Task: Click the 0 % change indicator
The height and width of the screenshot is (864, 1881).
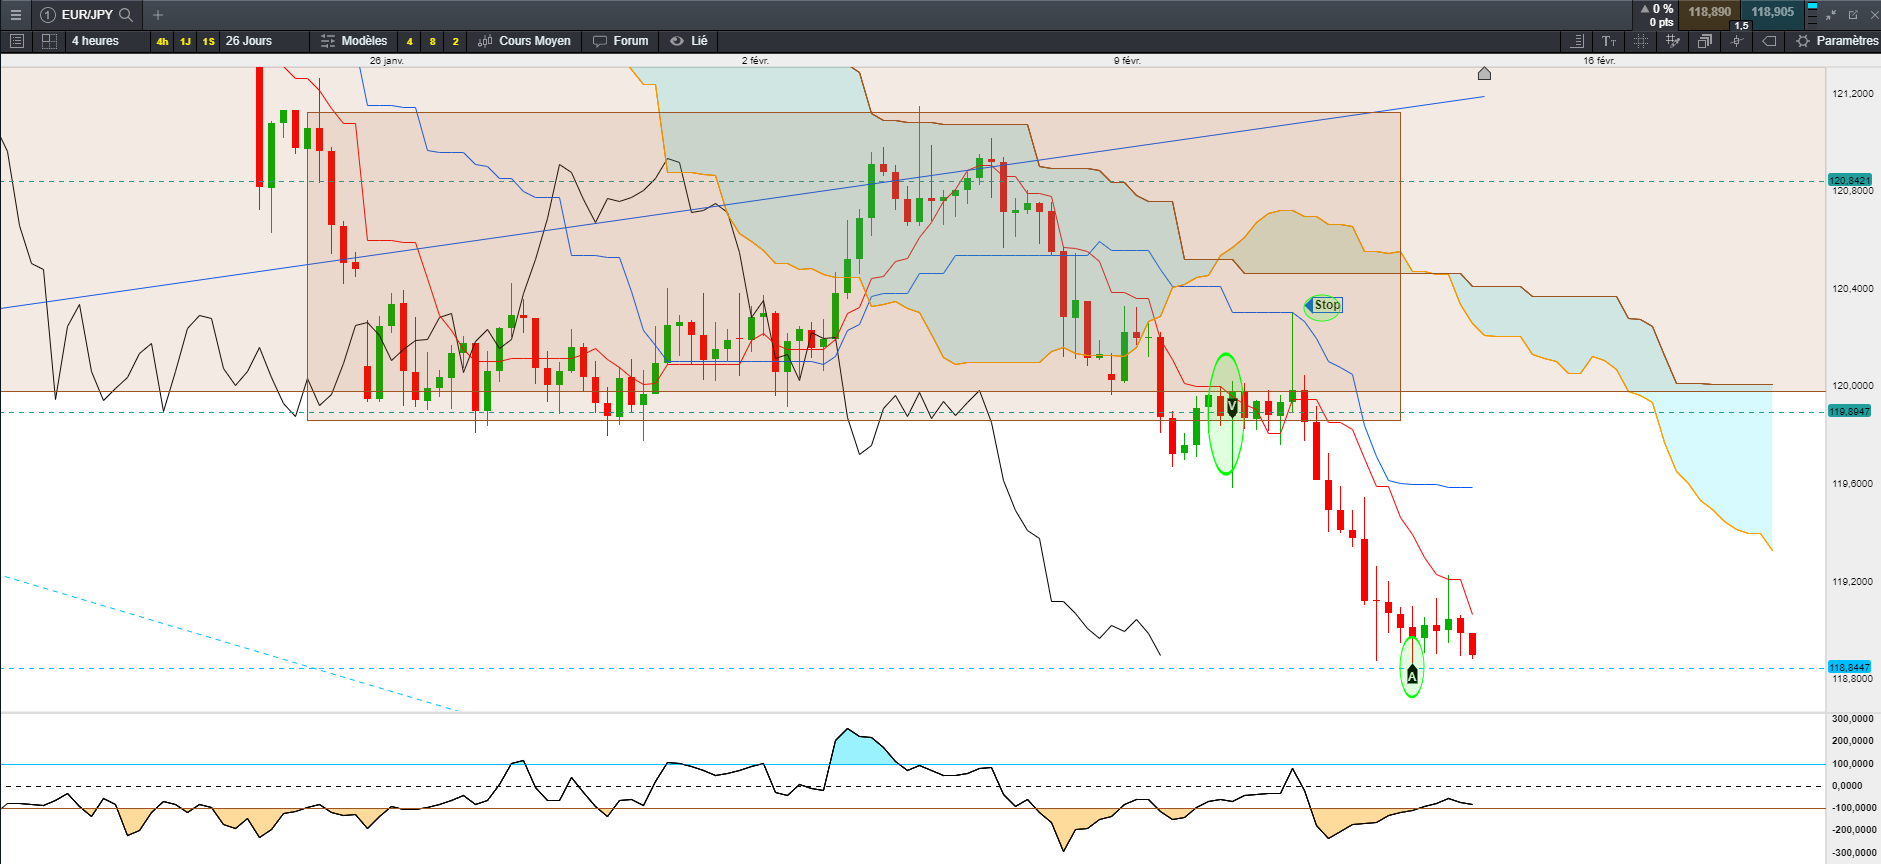Action: [x=1657, y=9]
